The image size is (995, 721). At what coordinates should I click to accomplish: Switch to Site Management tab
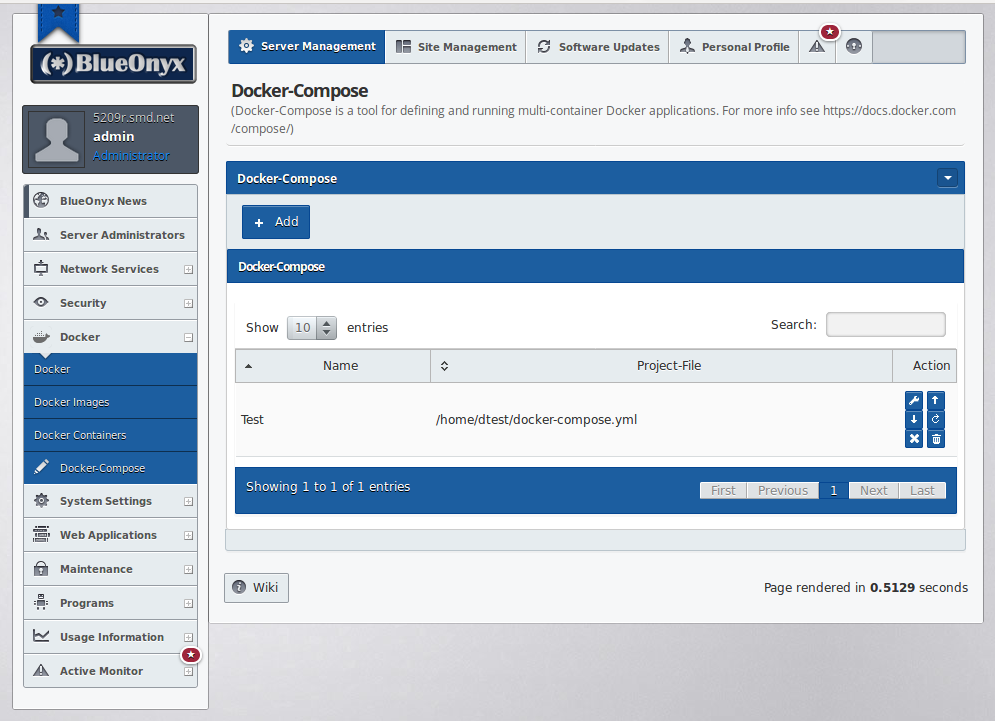coord(456,46)
